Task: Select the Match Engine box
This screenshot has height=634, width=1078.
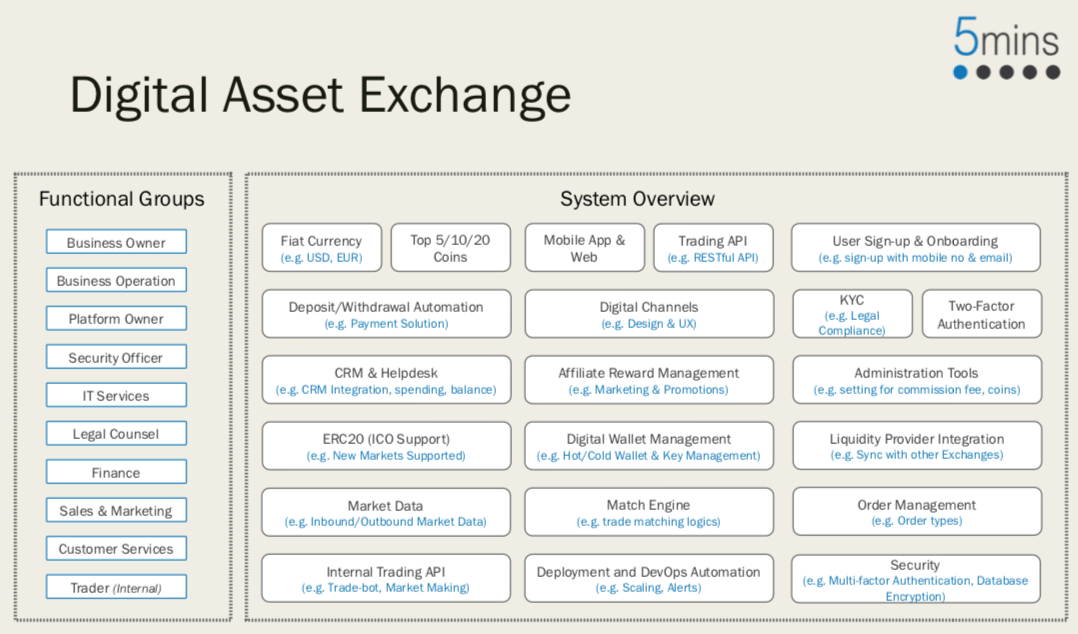Action: pyautogui.click(x=649, y=512)
